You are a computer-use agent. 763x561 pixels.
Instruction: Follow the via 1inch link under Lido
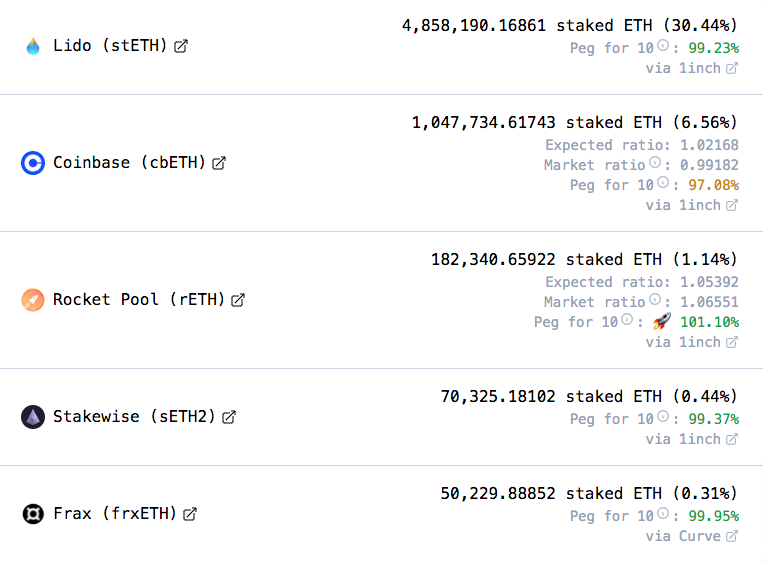click(692, 68)
